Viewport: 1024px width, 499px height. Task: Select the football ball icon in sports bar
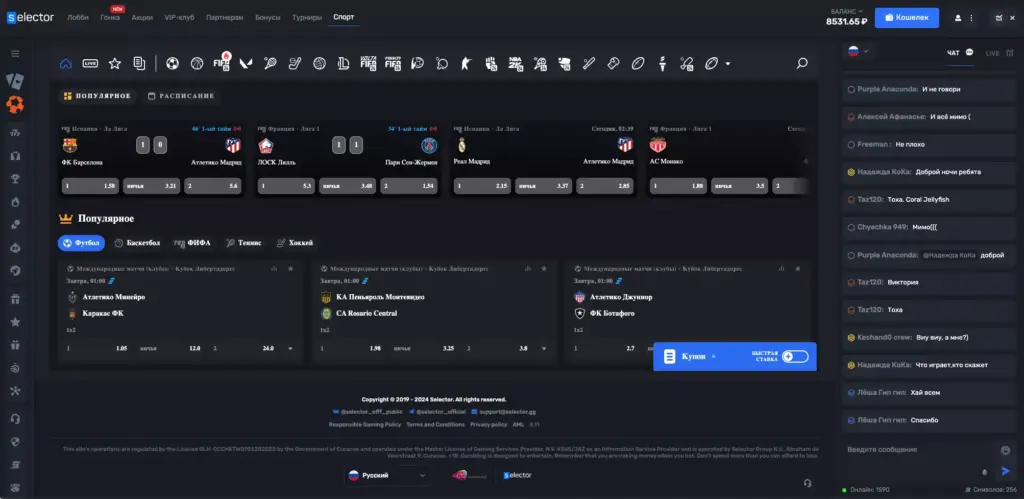point(172,64)
